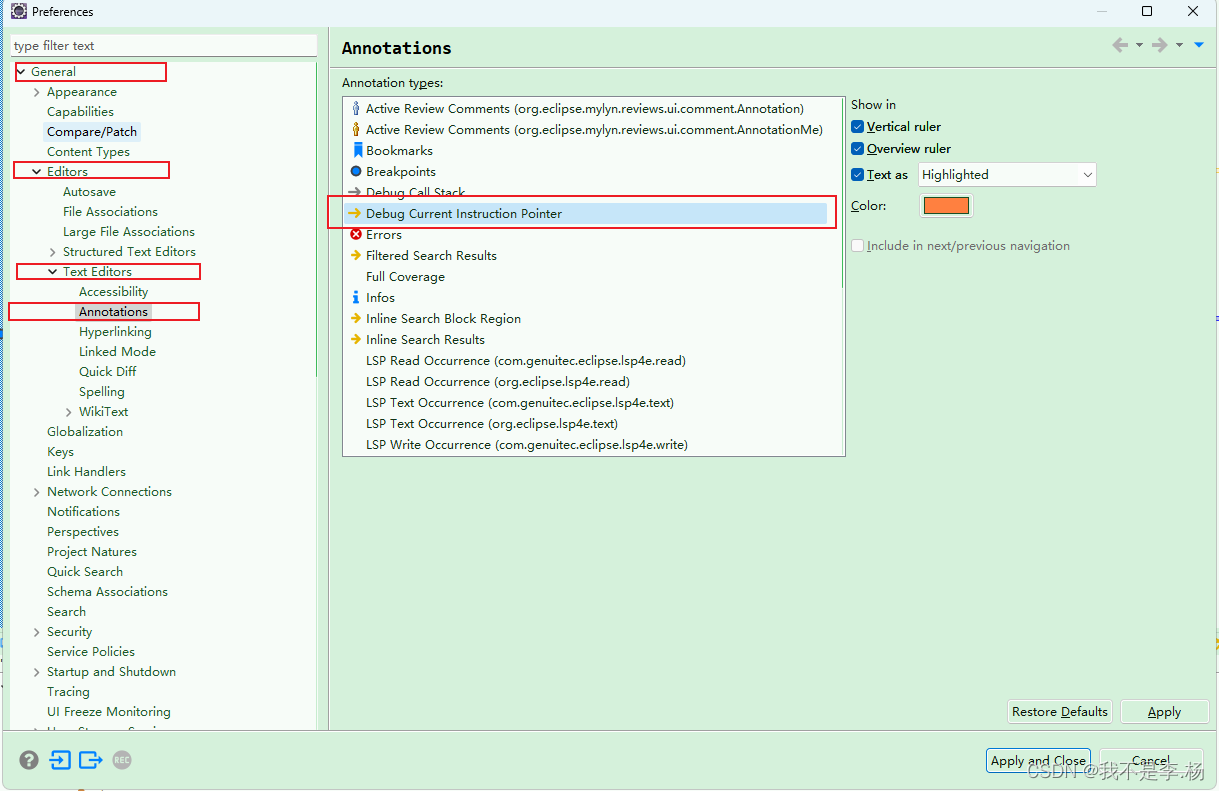This screenshot has height=791, width=1219.
Task: Toggle the Text as checkbox
Action: point(857,175)
